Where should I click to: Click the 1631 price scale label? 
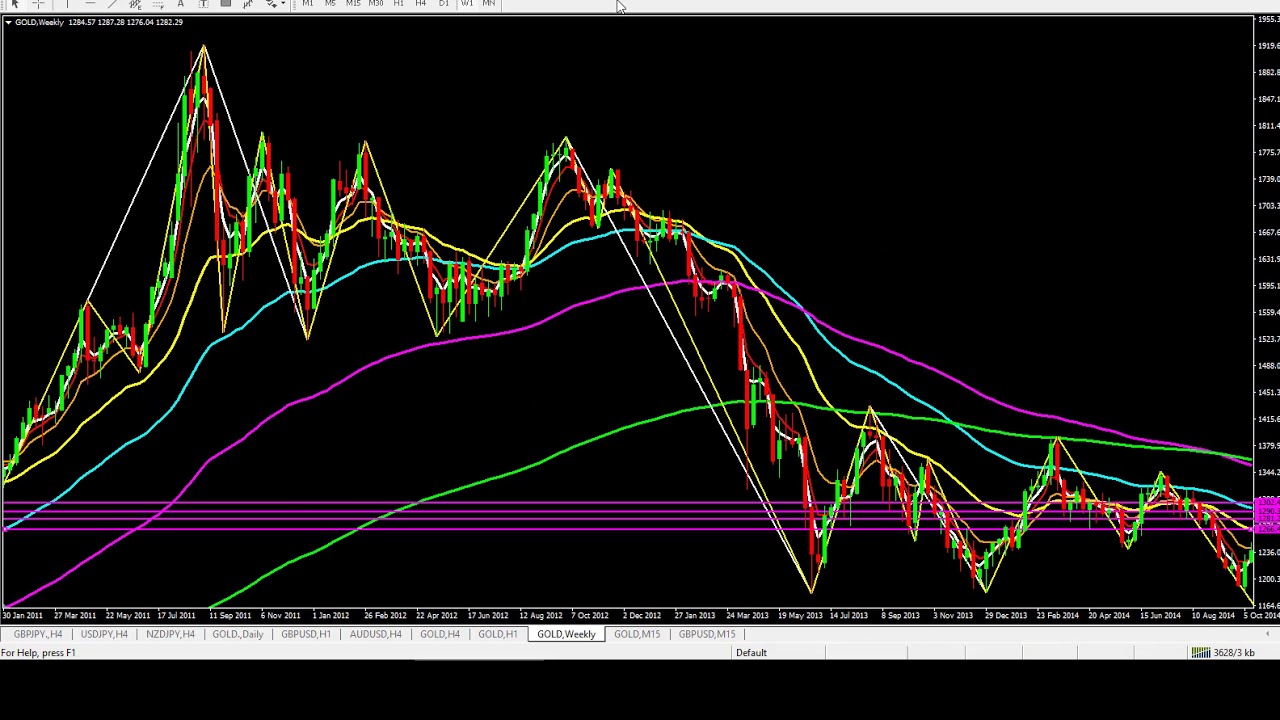[1268, 259]
